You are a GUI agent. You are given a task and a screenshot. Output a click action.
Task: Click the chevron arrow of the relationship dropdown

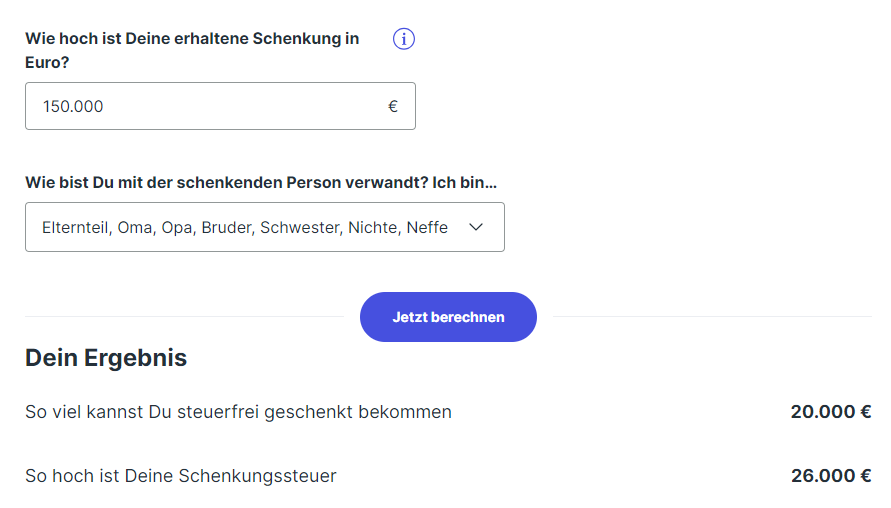coord(476,227)
